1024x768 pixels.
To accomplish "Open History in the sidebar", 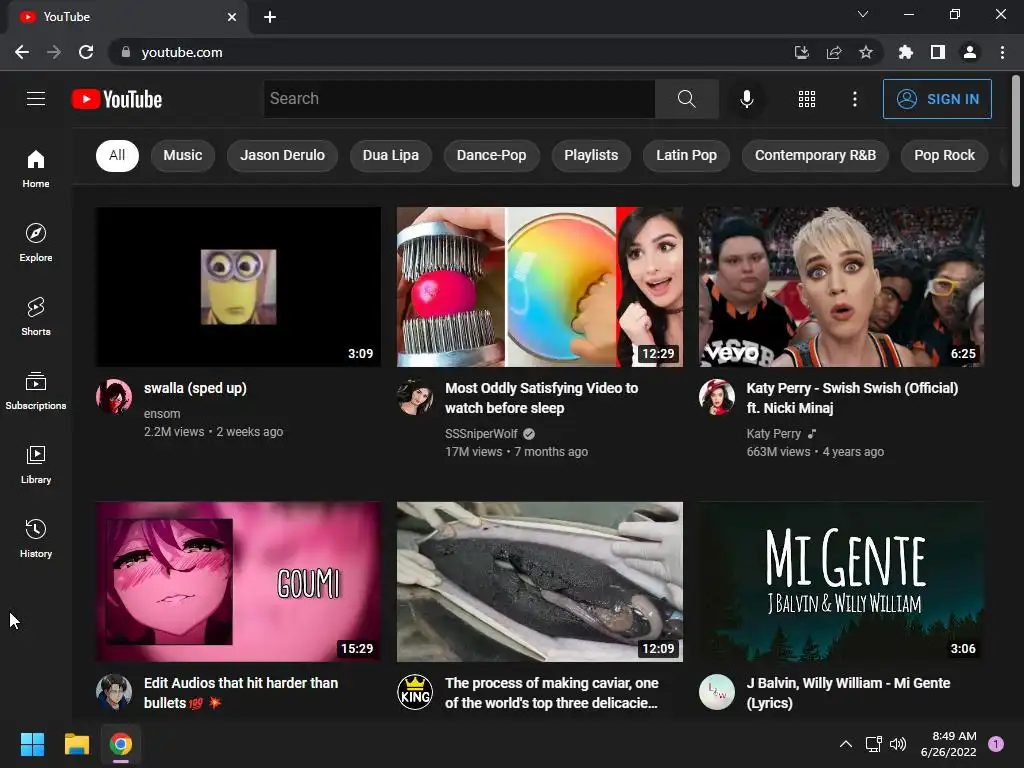I will tap(36, 539).
